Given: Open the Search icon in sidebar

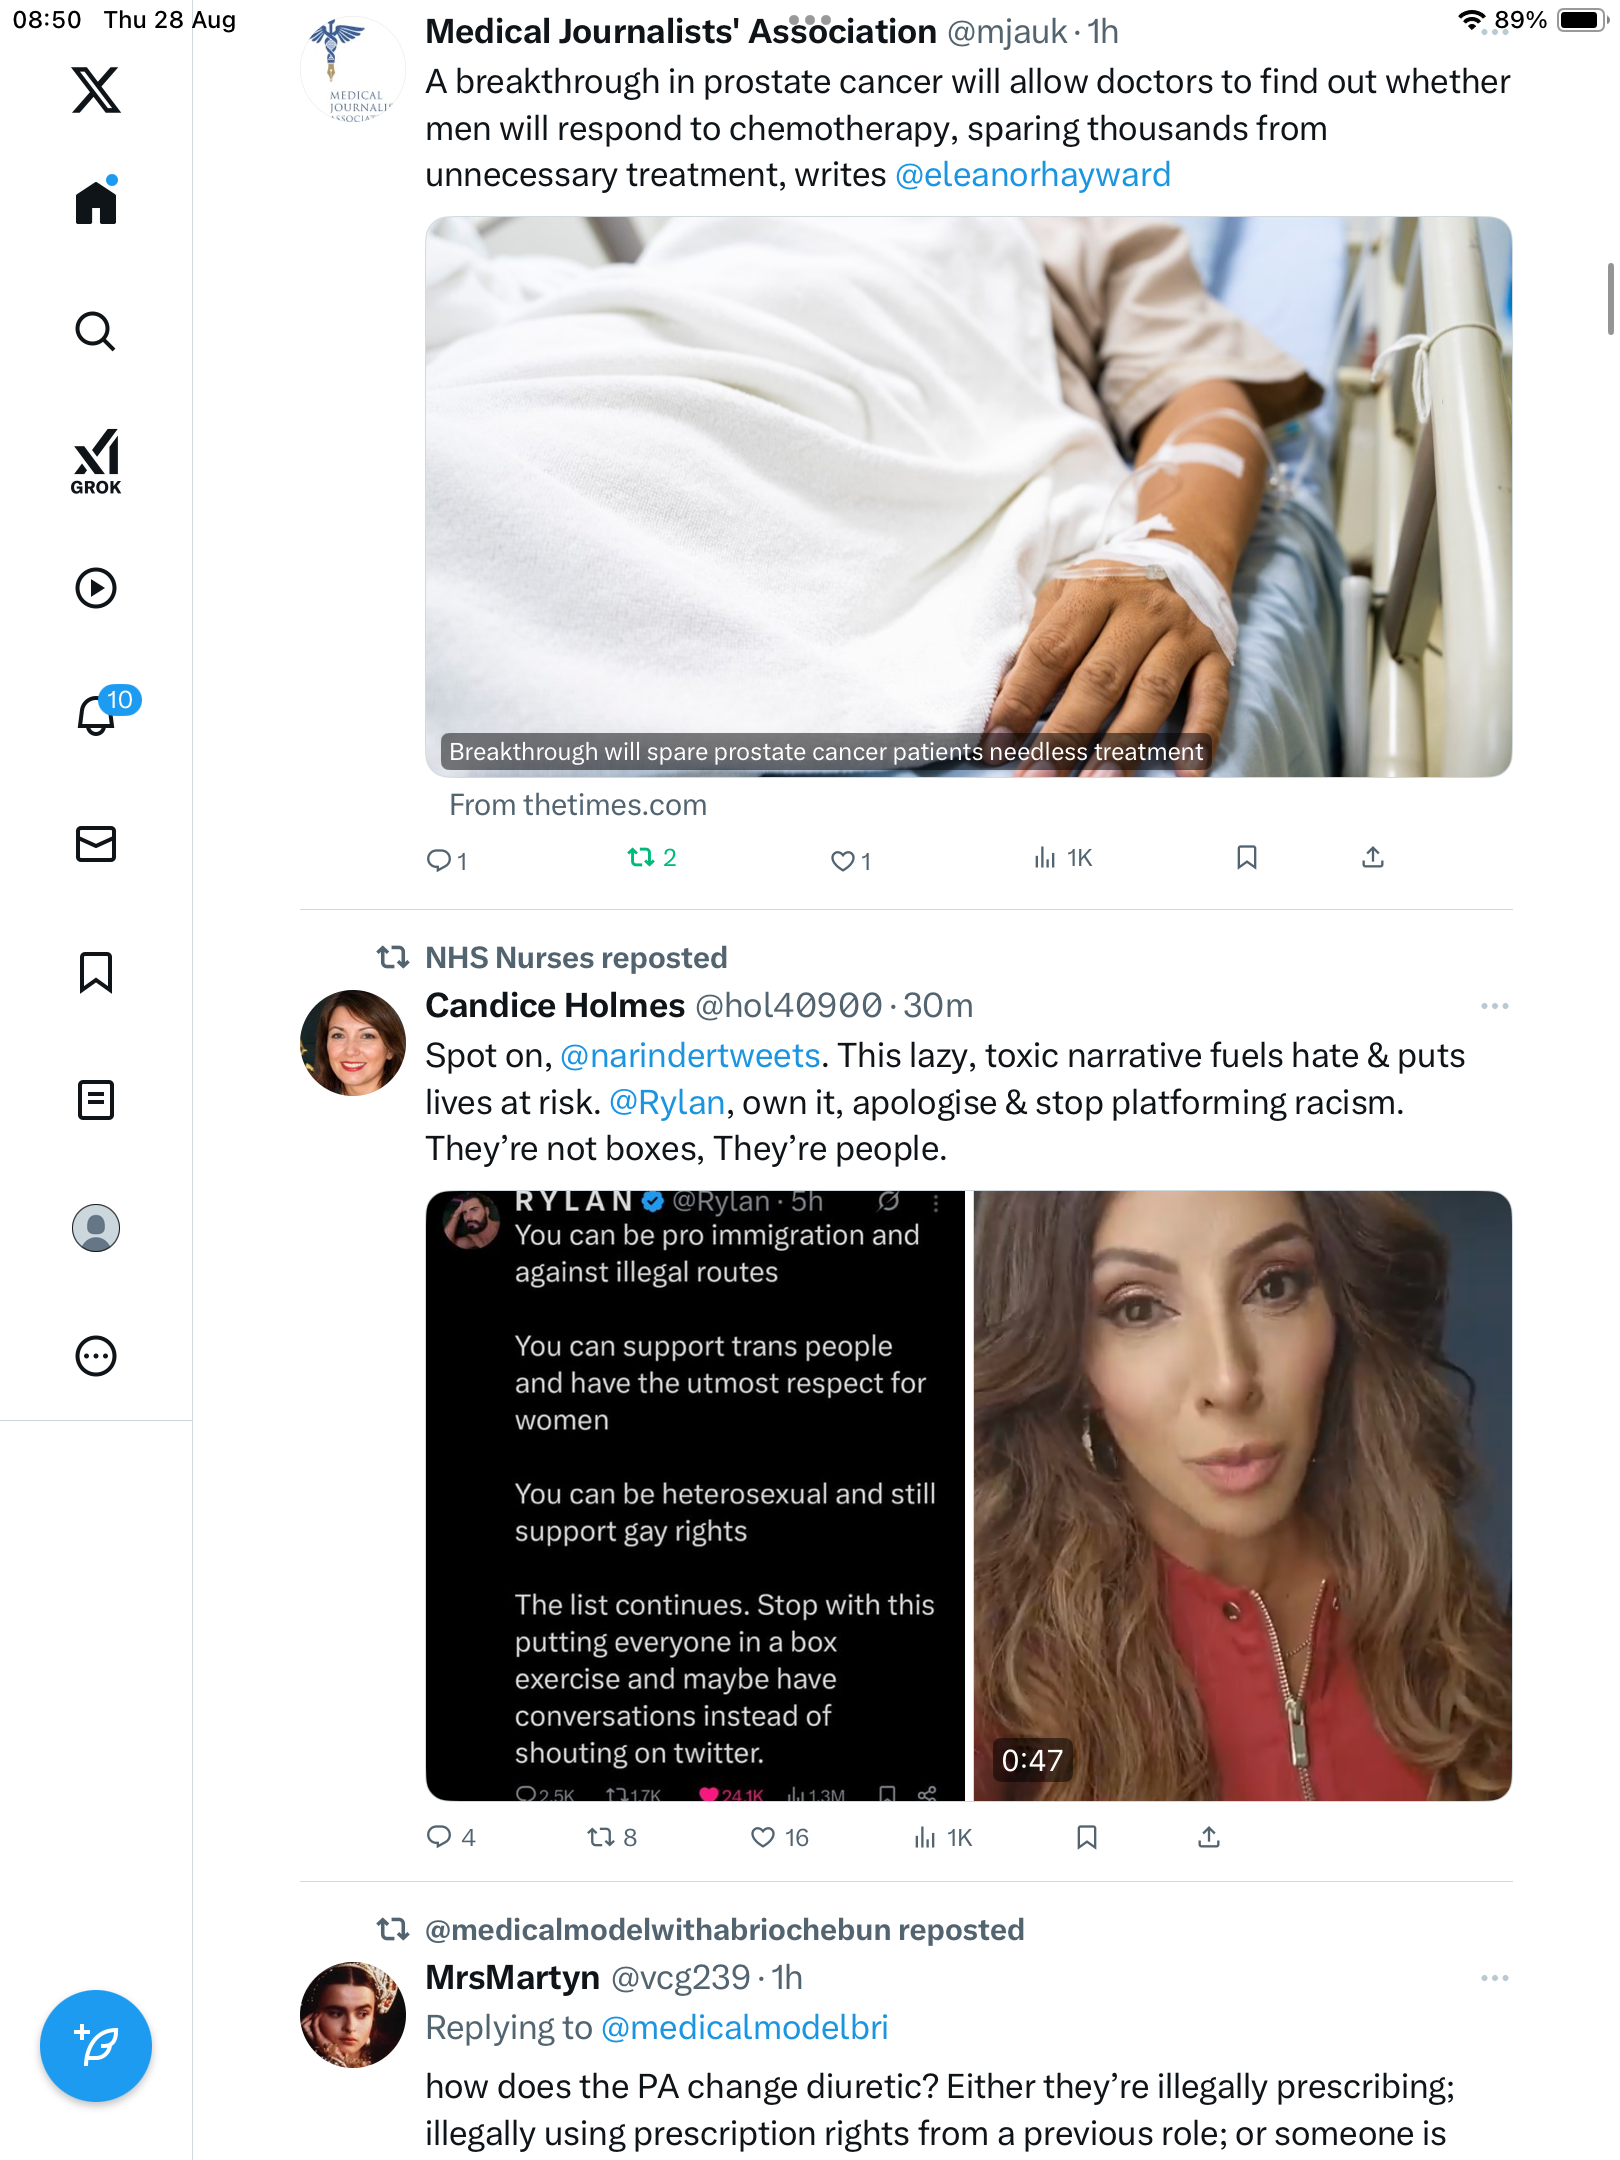Looking at the screenshot, I should click(x=96, y=331).
